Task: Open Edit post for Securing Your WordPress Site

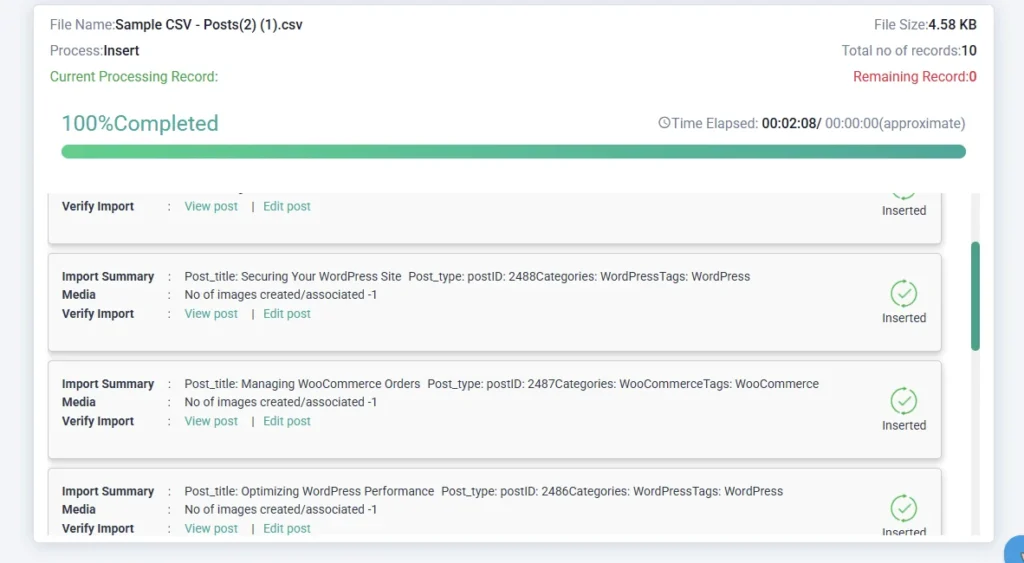Action: (x=287, y=314)
